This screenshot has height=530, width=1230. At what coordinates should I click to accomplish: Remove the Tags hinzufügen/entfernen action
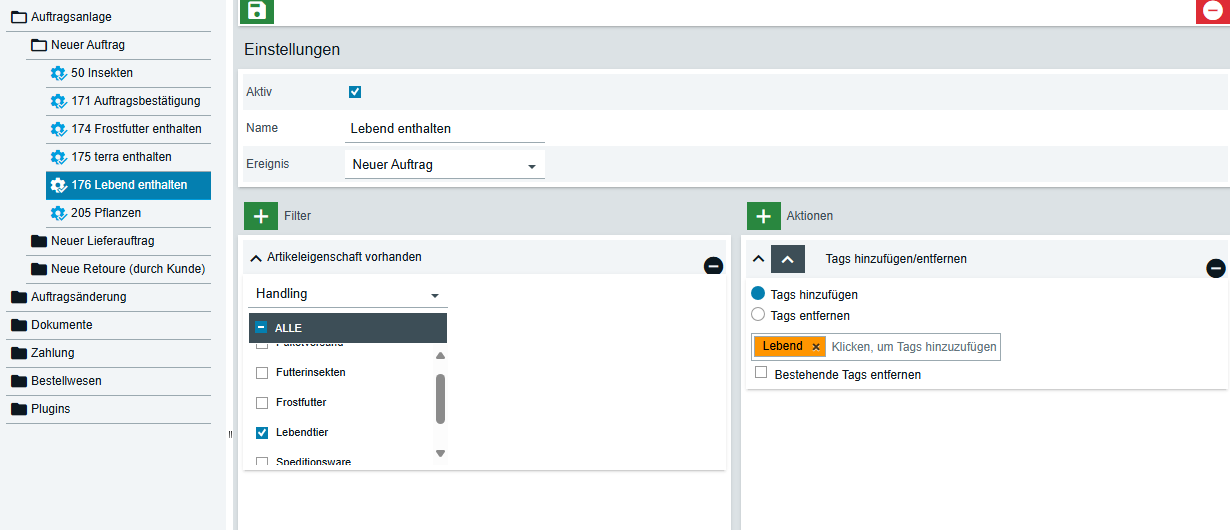tap(1215, 268)
